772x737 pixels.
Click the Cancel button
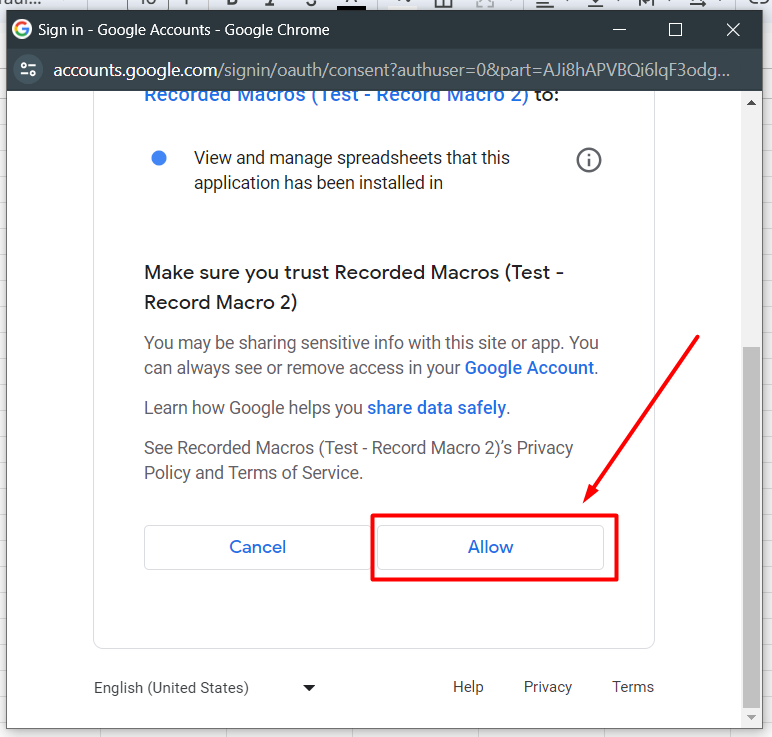[257, 547]
